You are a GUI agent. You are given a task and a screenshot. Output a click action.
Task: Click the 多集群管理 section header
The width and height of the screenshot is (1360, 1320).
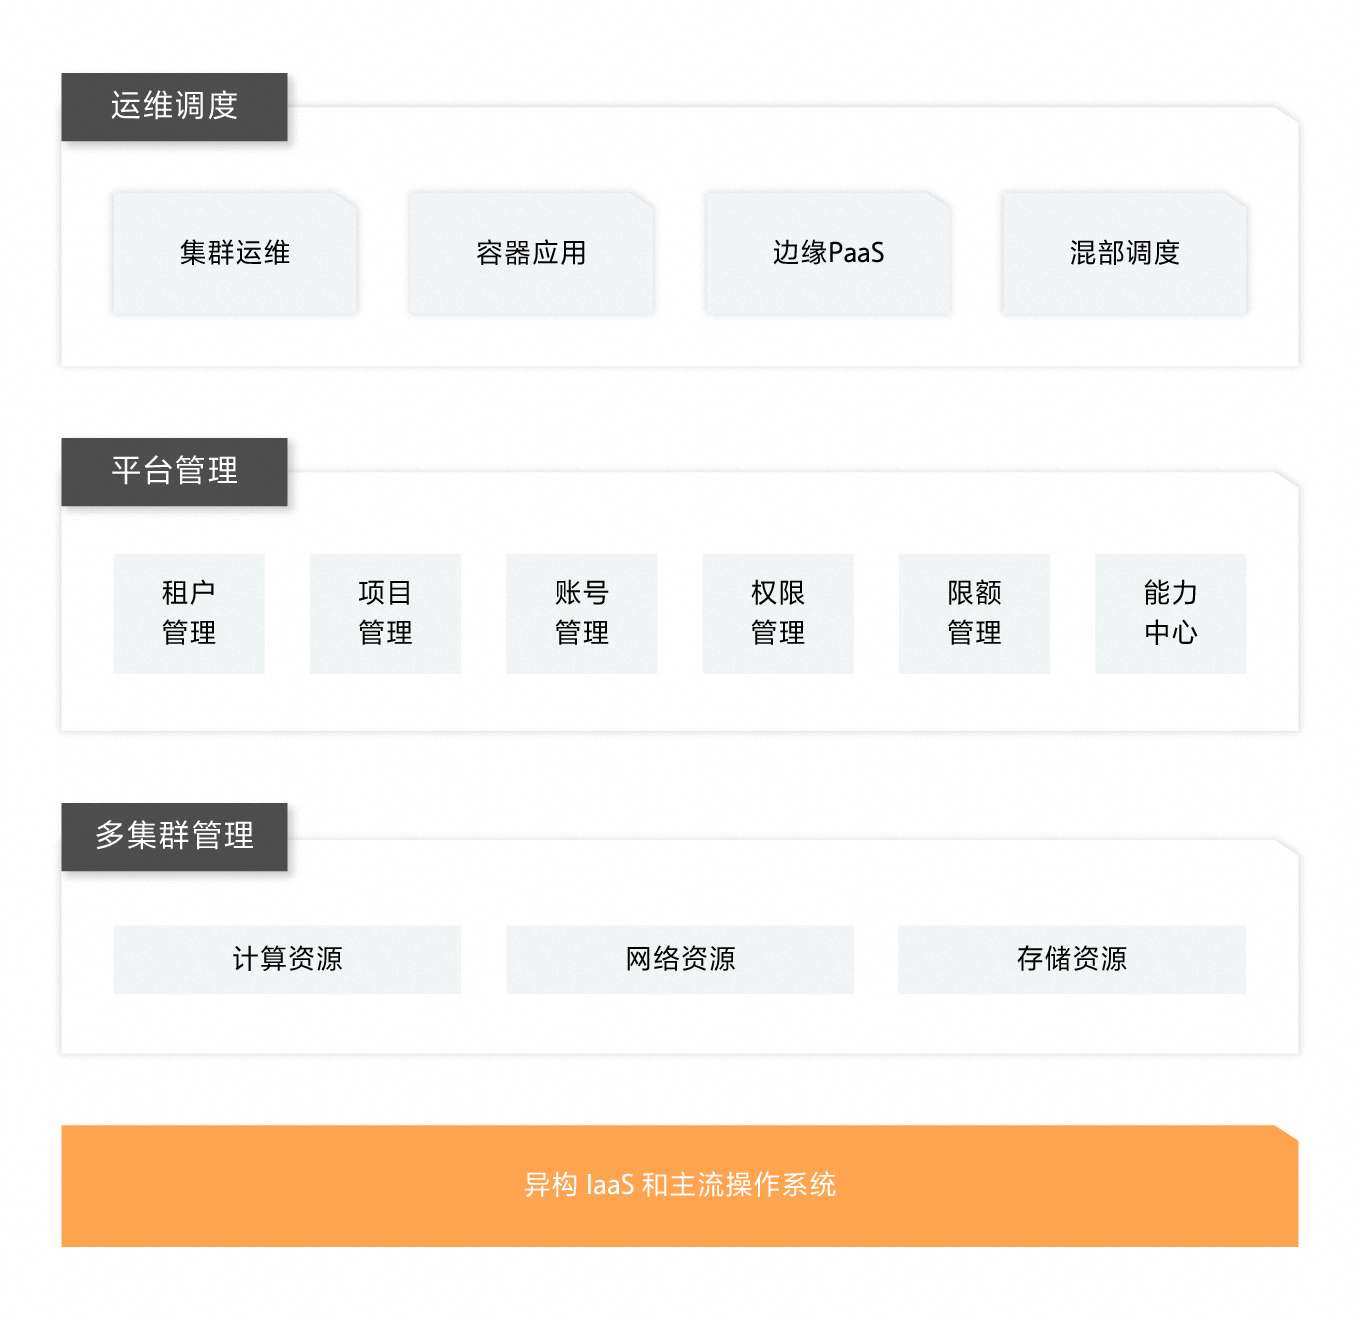(174, 836)
